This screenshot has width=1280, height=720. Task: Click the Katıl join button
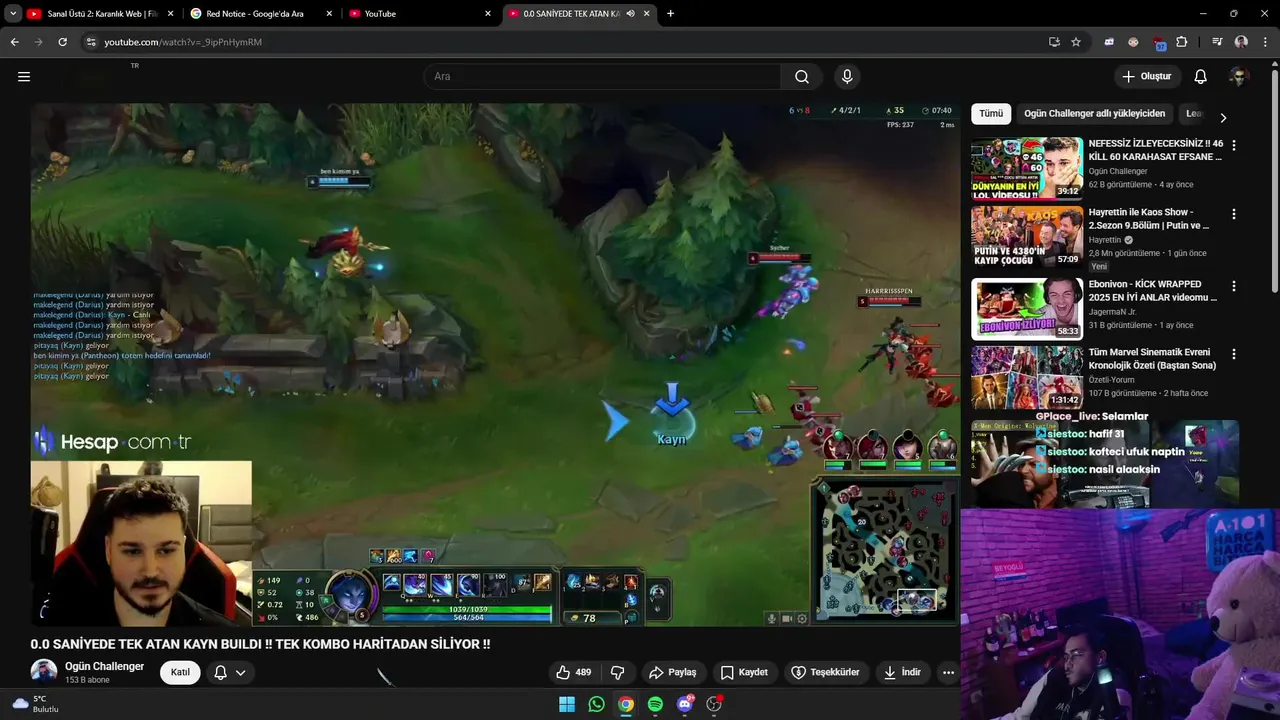180,672
